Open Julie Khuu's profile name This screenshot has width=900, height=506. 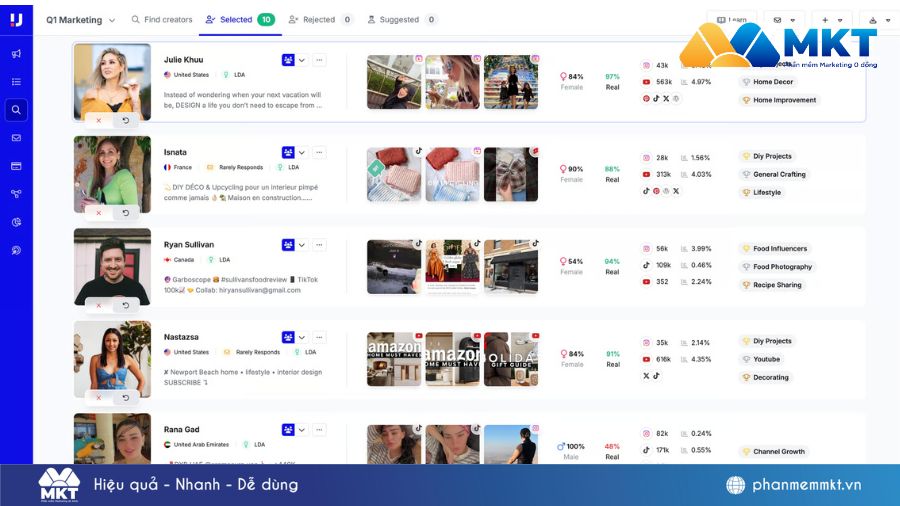click(x=183, y=60)
